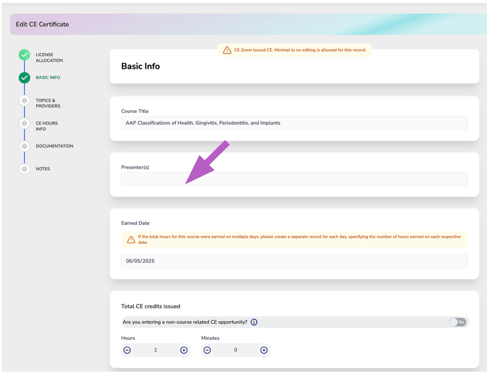Click the Earned Date label
The width and height of the screenshot is (487, 373).
pos(135,223)
